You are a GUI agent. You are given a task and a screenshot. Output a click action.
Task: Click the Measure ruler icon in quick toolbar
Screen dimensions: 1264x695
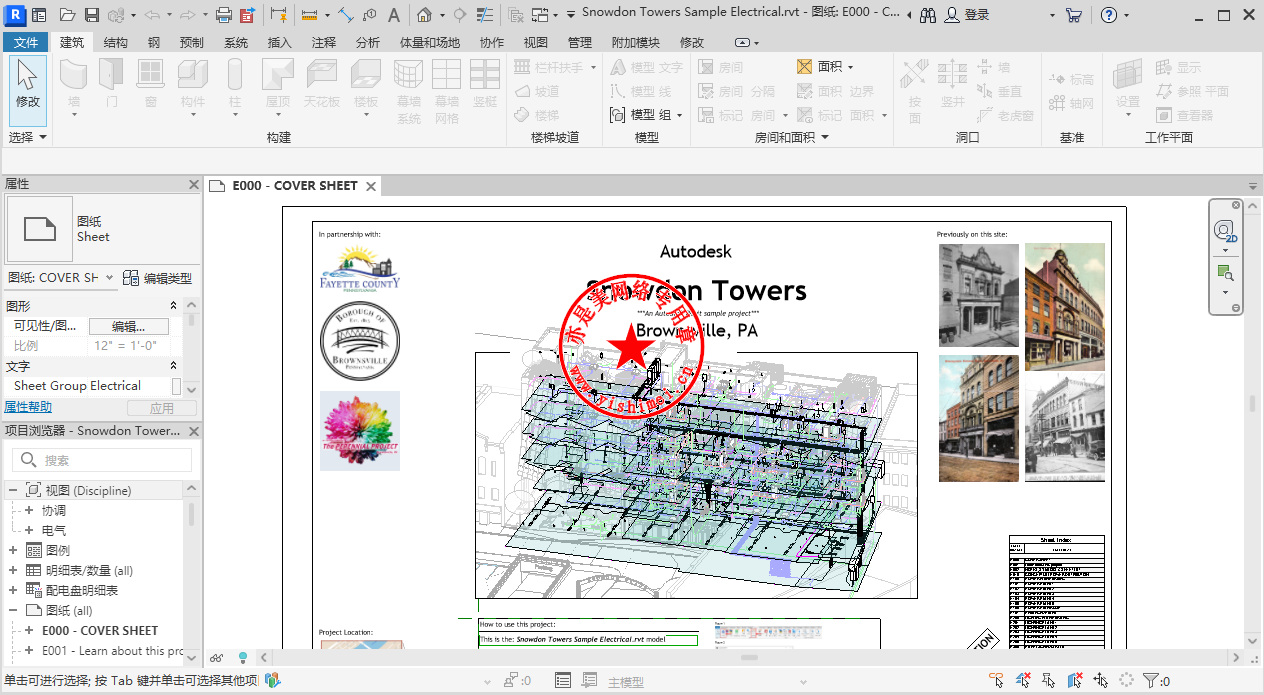click(310, 15)
